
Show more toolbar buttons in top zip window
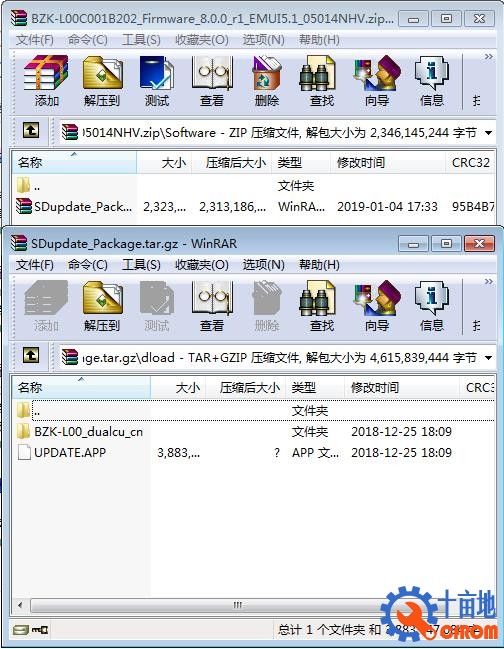(489, 56)
